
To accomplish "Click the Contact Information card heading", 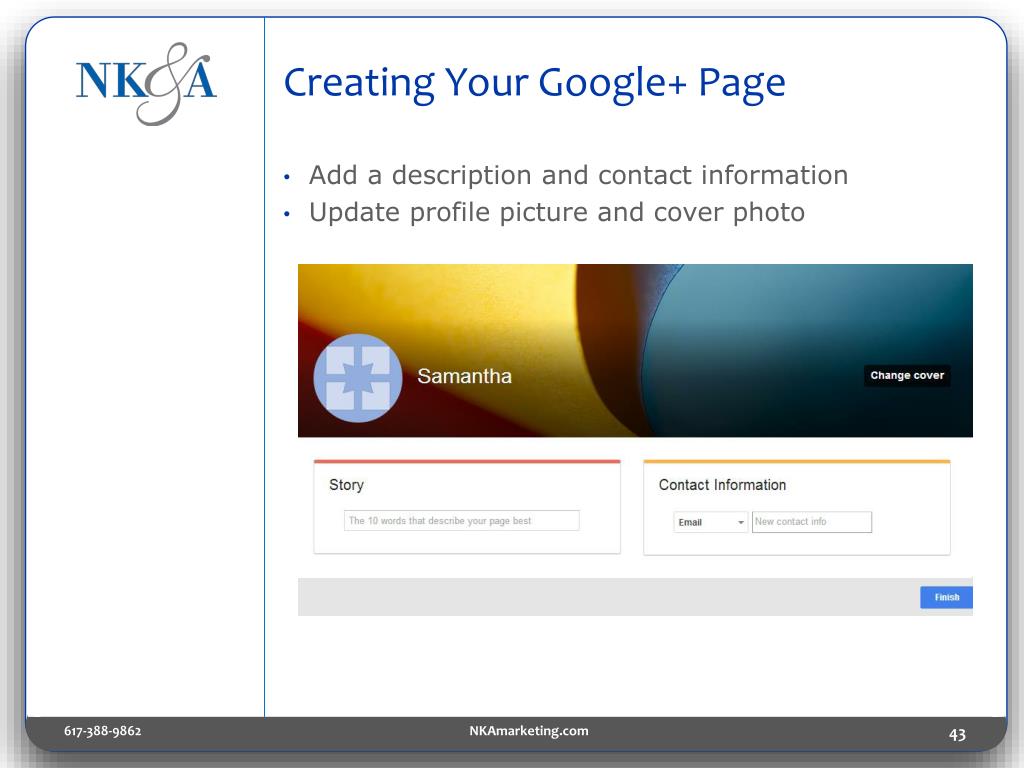I will click(x=722, y=485).
